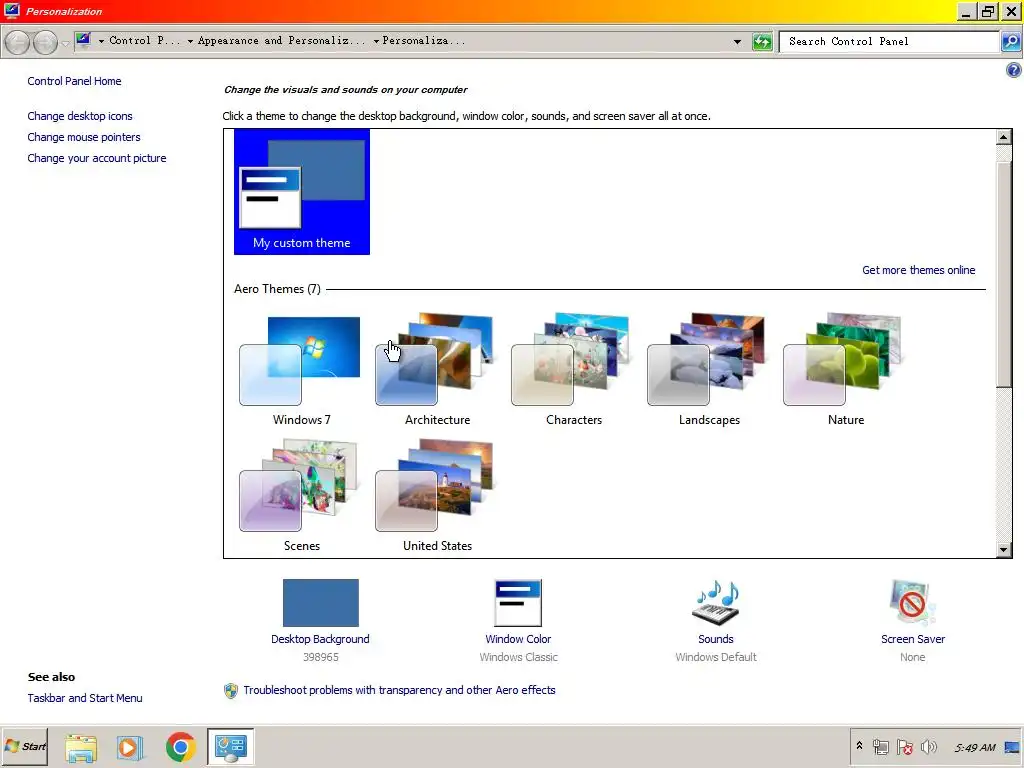Click the theme list scroll down arrow
The image size is (1024, 768).
tap(1004, 550)
